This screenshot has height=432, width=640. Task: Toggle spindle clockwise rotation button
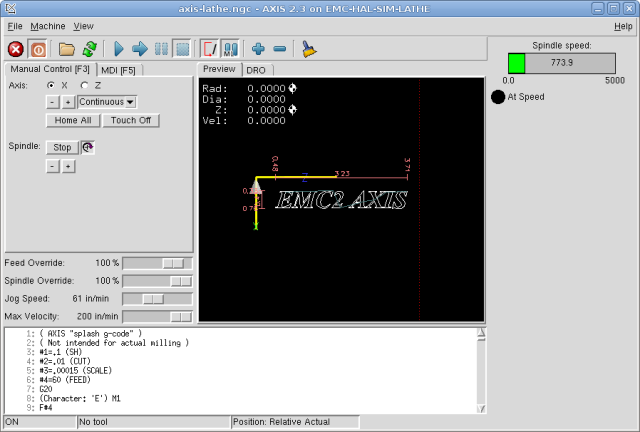coord(88,147)
